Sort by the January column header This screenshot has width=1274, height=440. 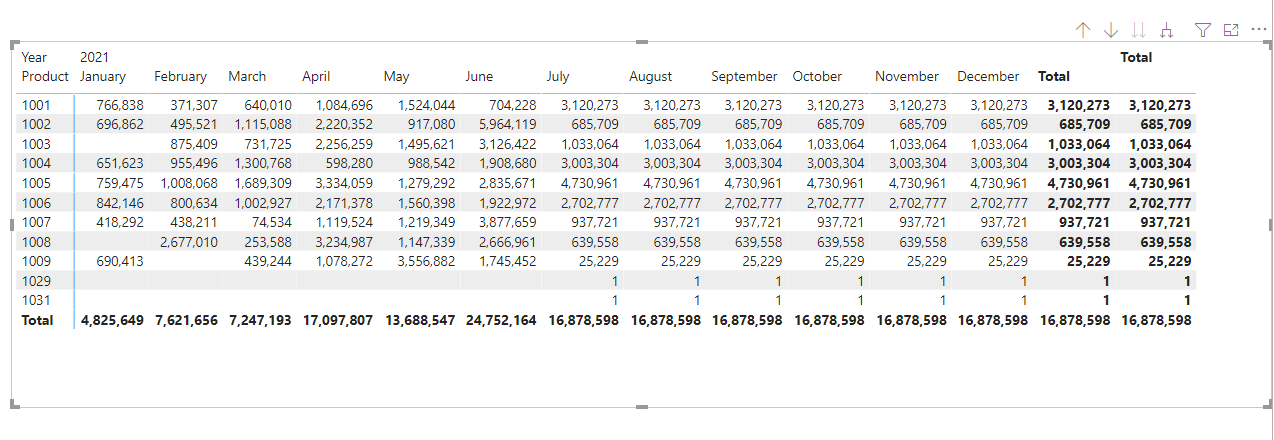pos(103,76)
